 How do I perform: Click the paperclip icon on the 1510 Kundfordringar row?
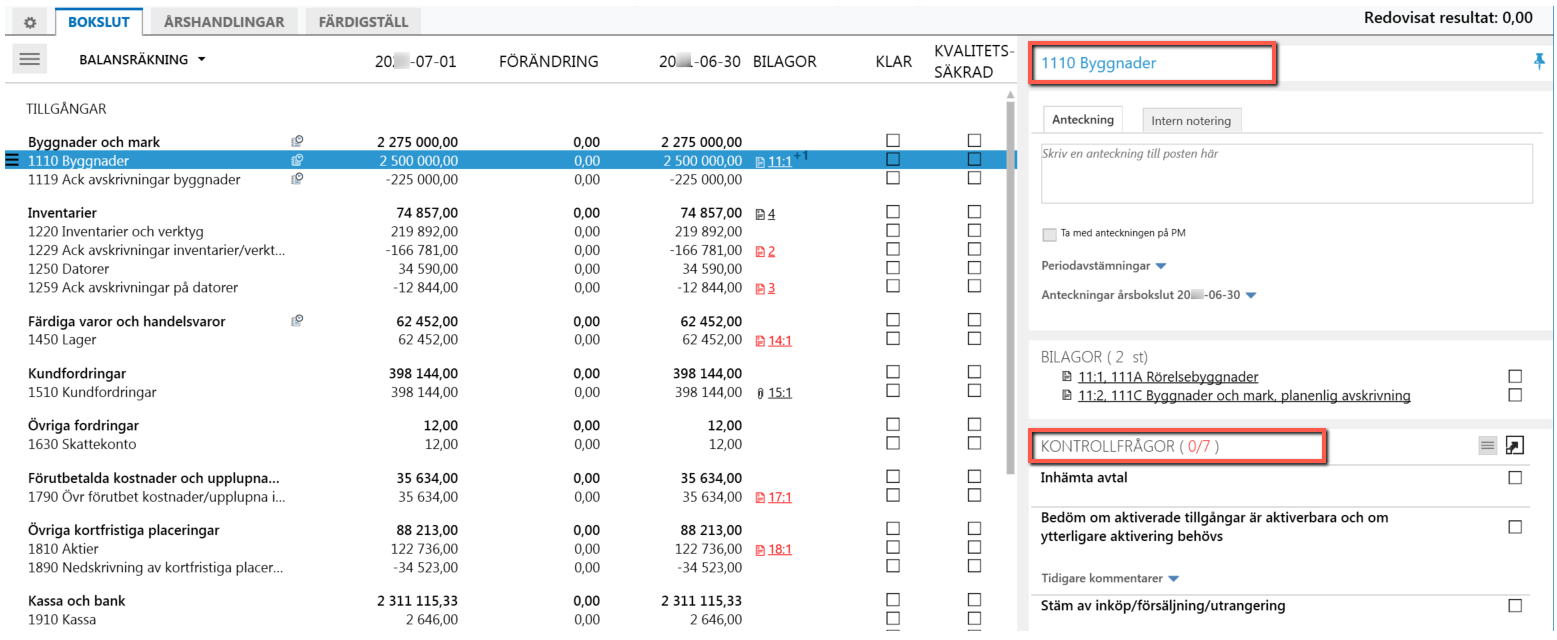761,393
